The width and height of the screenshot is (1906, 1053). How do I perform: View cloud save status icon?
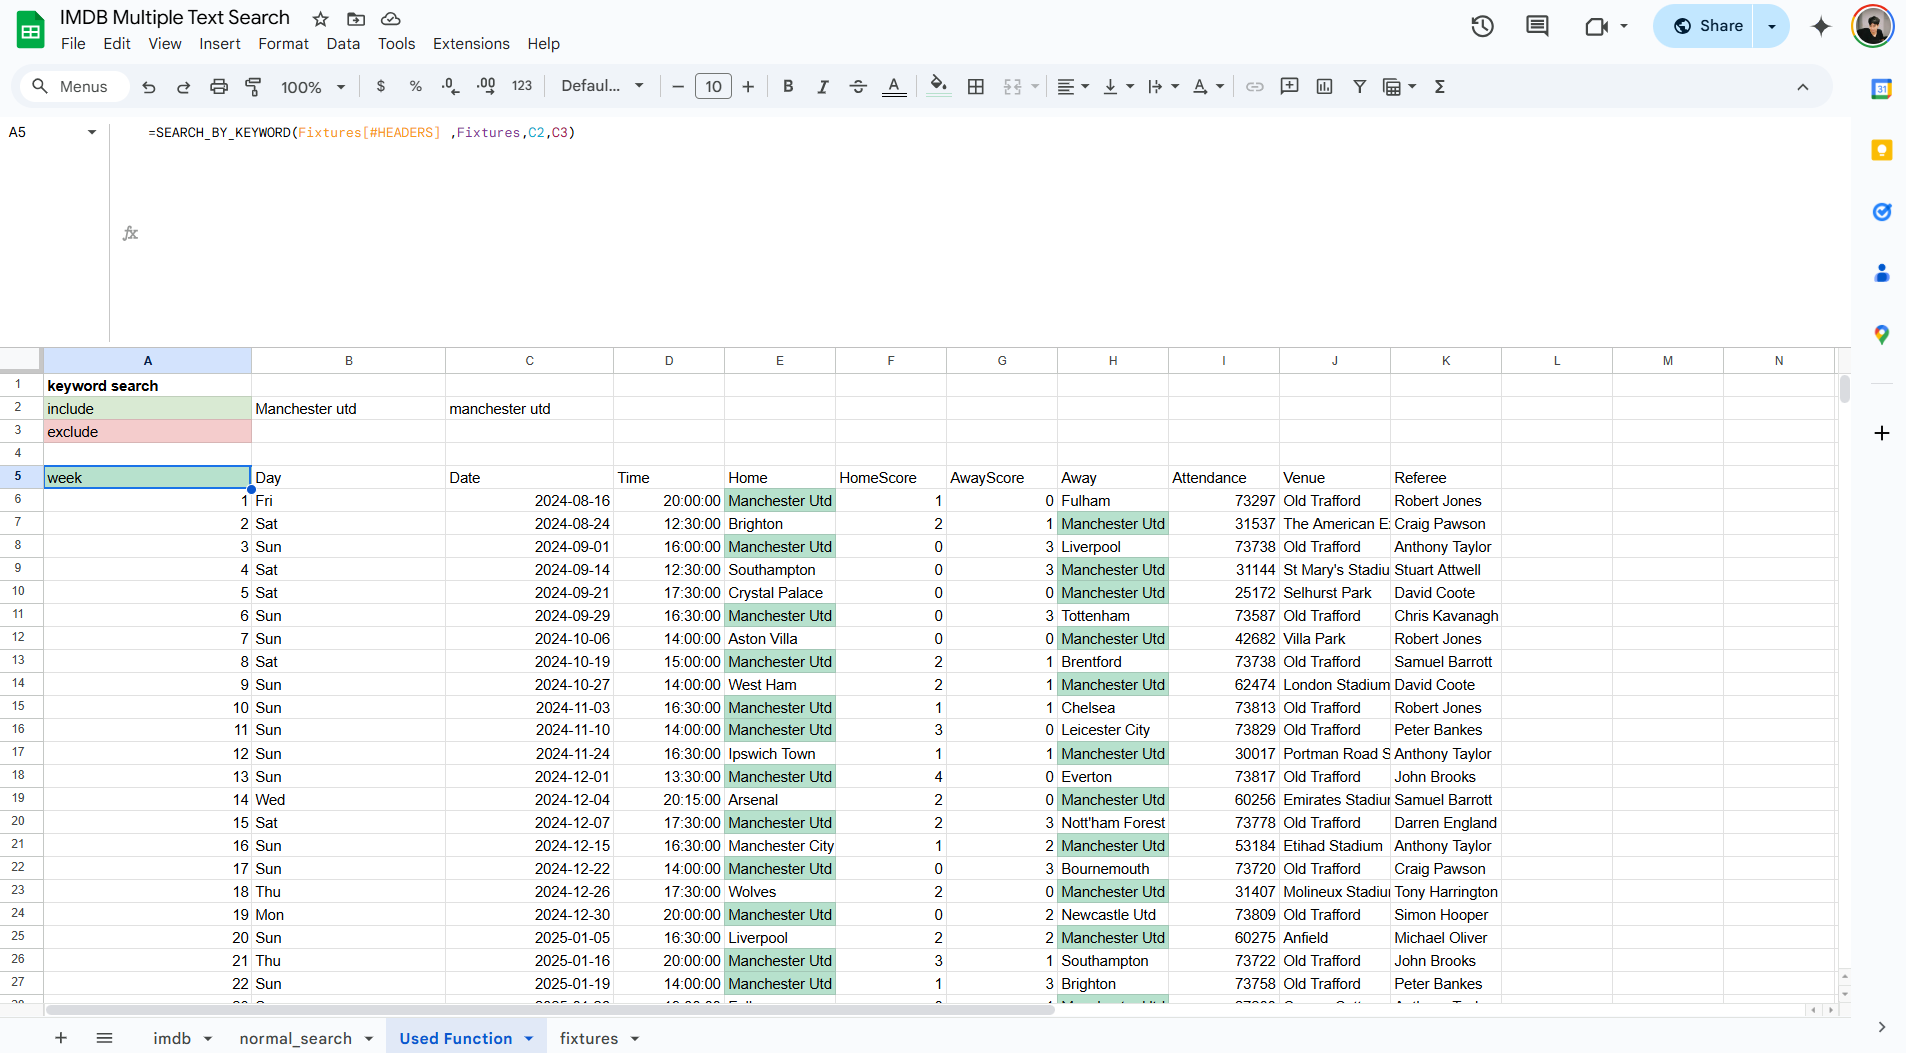[391, 19]
